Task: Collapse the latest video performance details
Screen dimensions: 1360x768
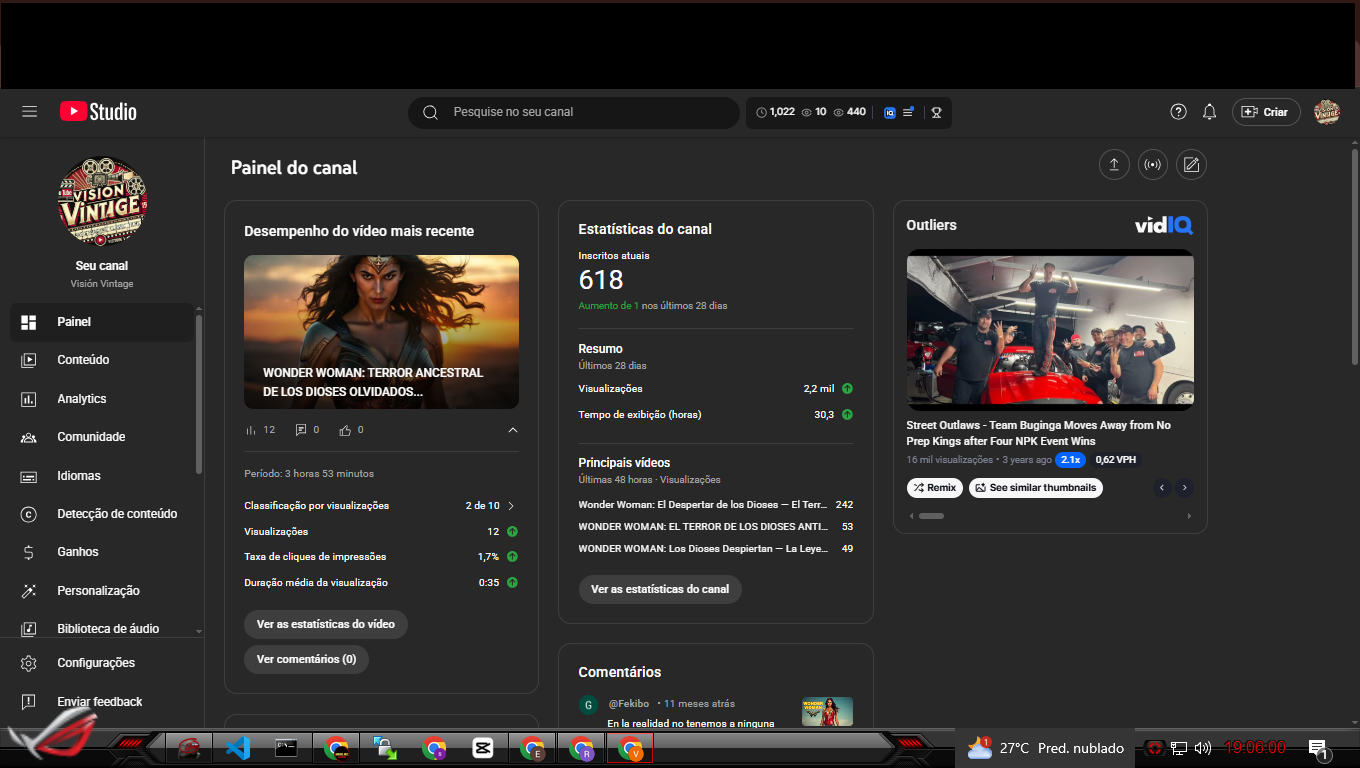Action: 513,430
